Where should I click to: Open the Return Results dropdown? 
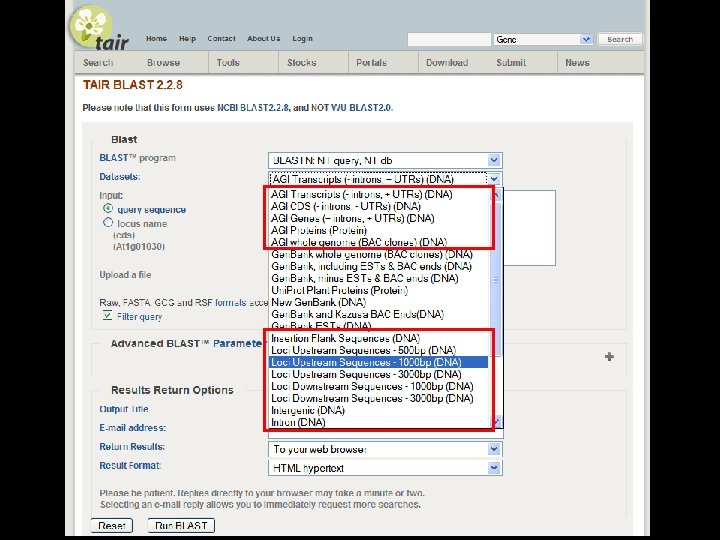click(385, 449)
